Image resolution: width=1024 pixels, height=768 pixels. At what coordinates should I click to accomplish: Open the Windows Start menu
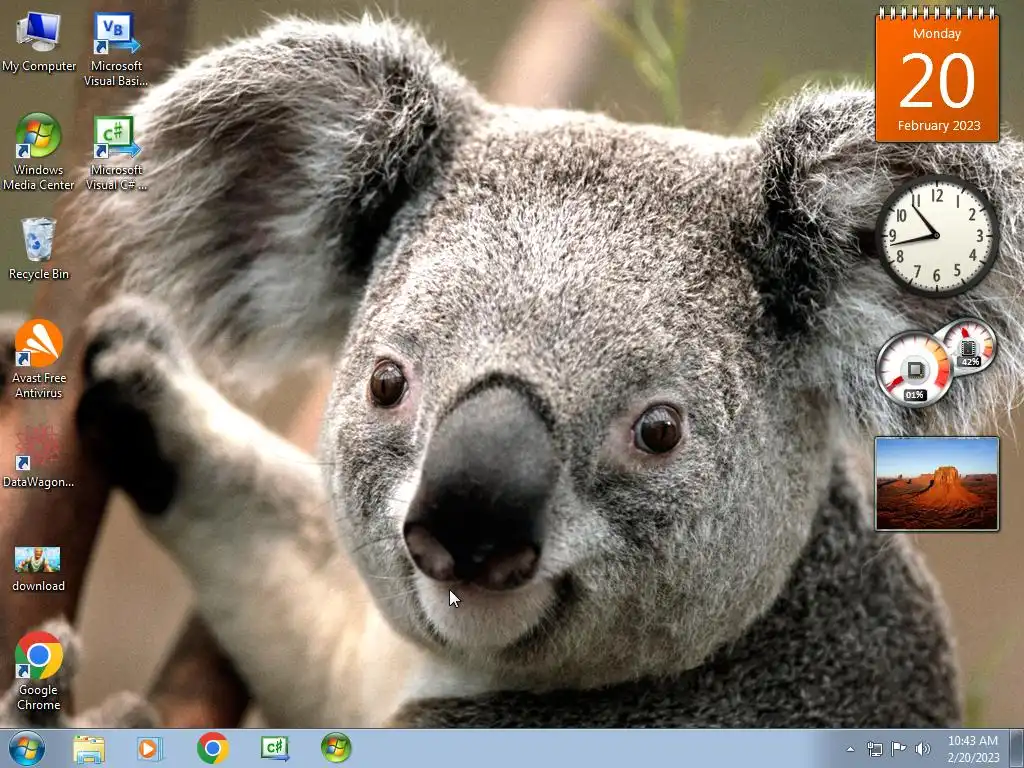27,748
